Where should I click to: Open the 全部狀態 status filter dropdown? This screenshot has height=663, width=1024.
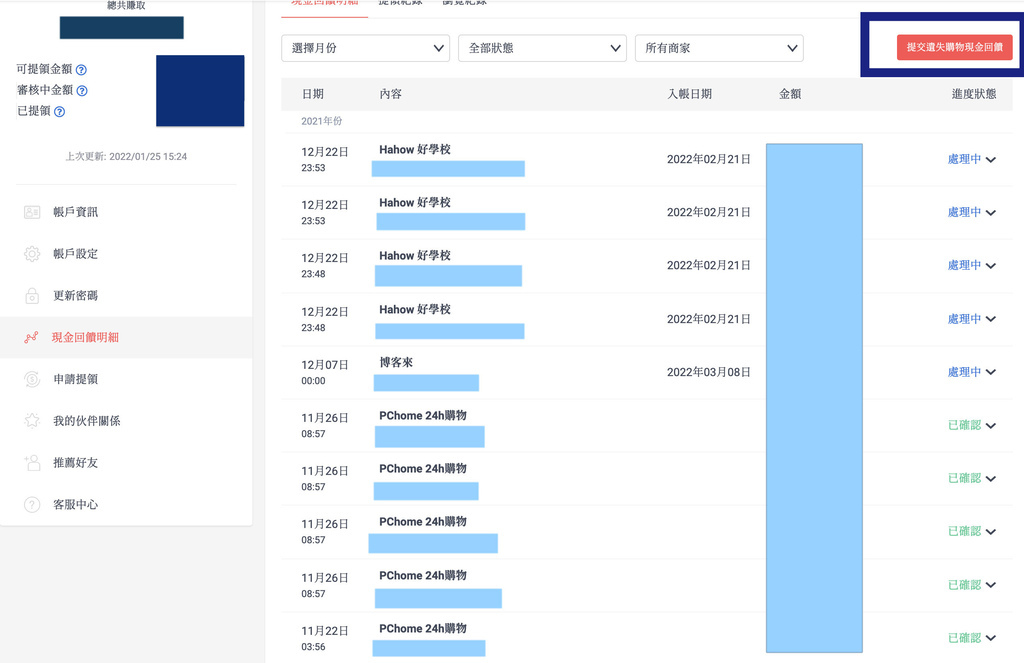pyautogui.click(x=543, y=48)
